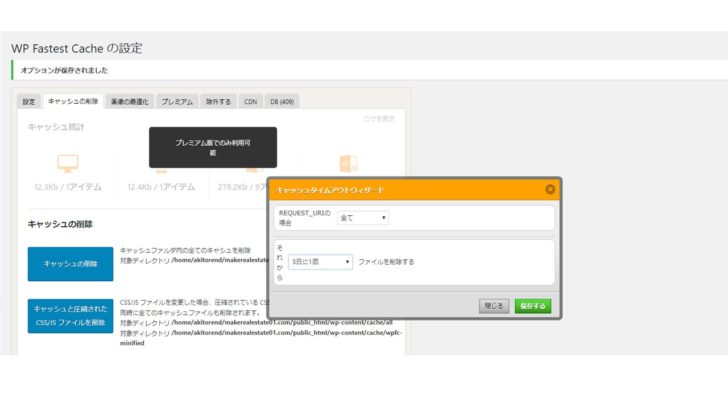Go to the プレミアム tab

(x=177, y=101)
